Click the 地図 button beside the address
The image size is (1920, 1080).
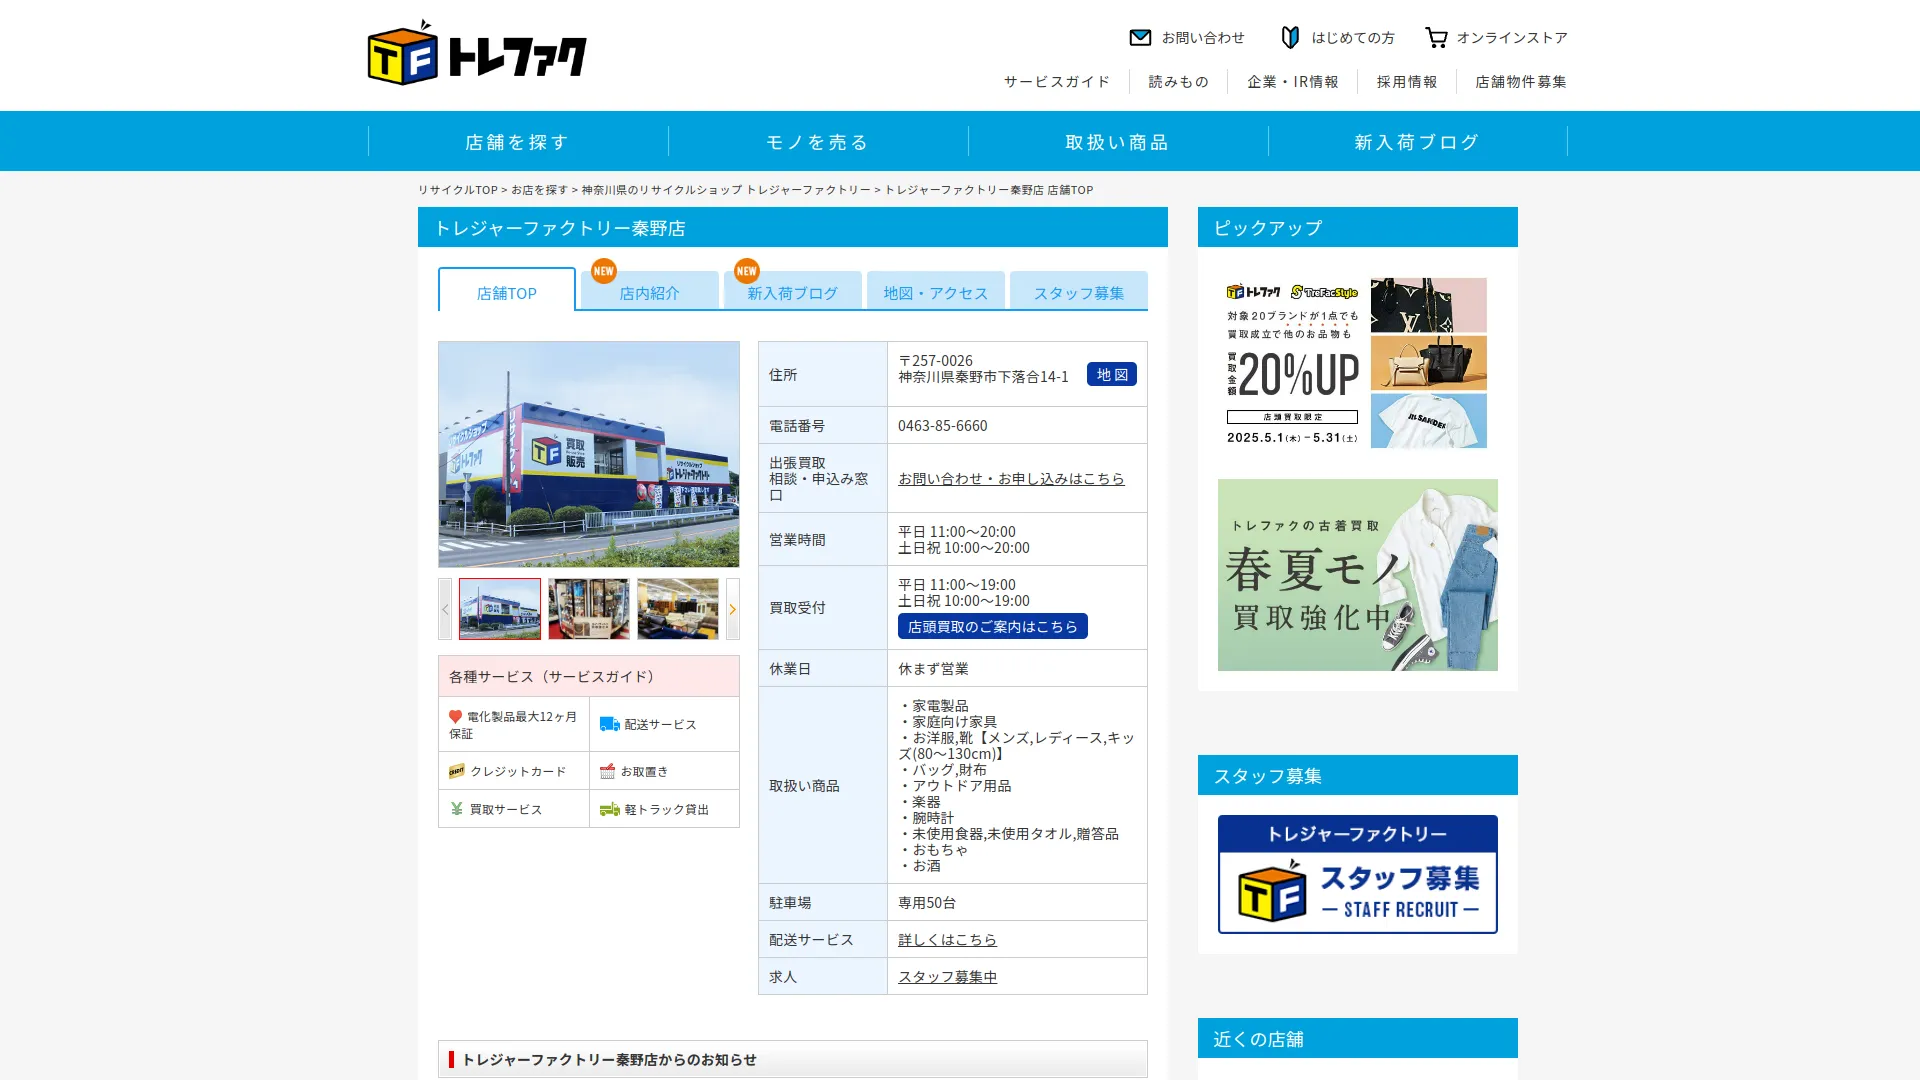1112,374
